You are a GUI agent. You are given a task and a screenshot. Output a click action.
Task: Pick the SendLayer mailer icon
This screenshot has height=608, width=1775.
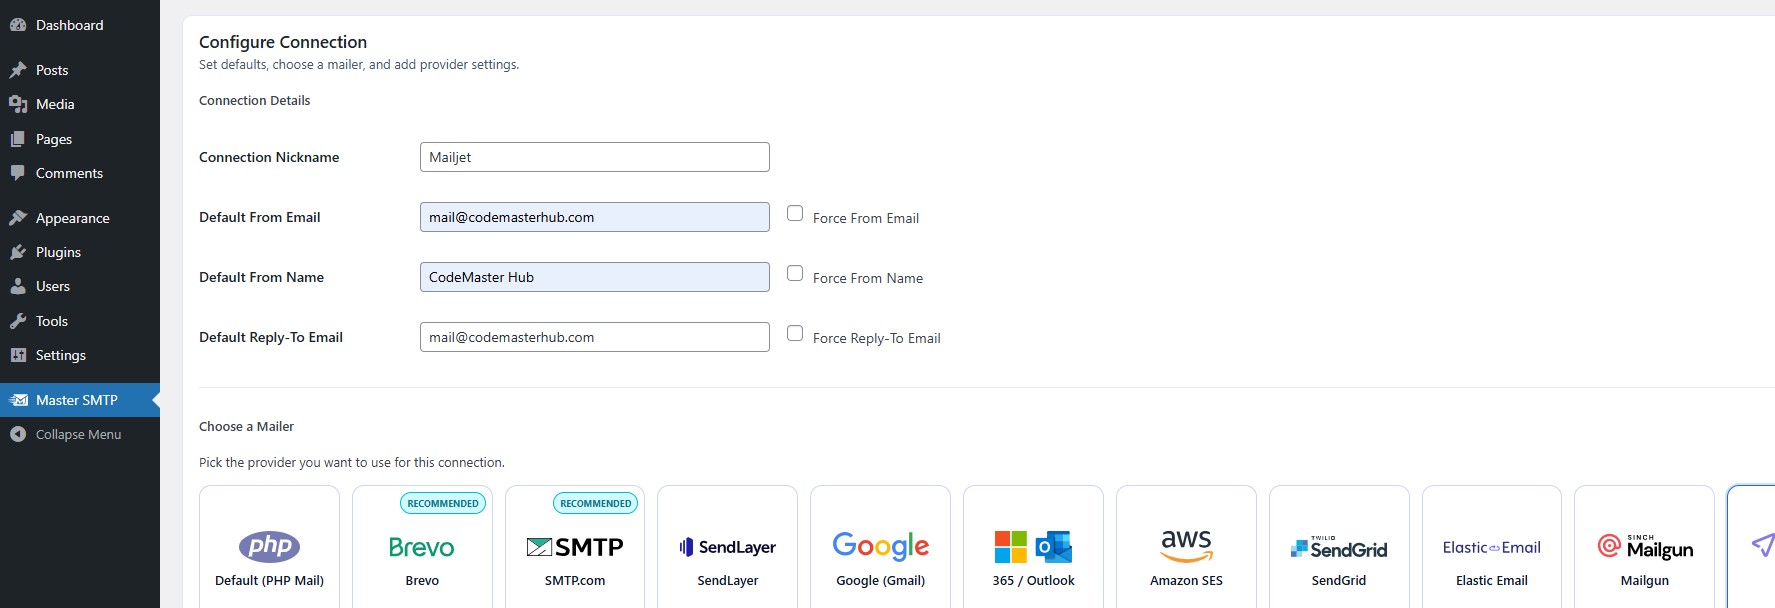click(x=728, y=547)
